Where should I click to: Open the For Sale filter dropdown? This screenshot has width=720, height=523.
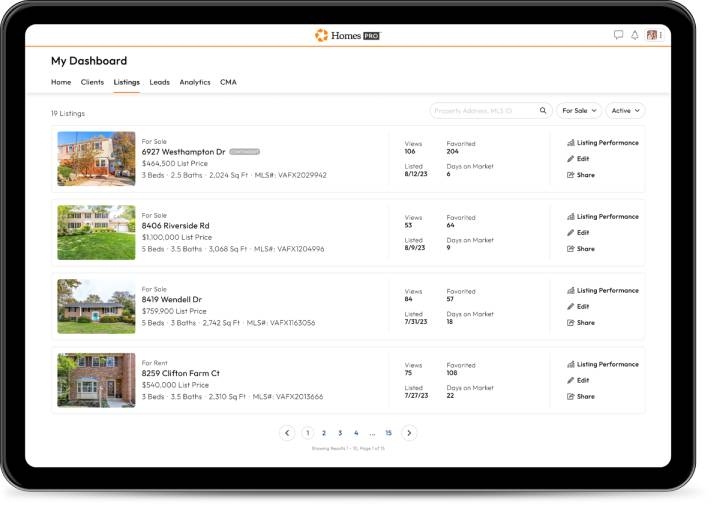(579, 111)
